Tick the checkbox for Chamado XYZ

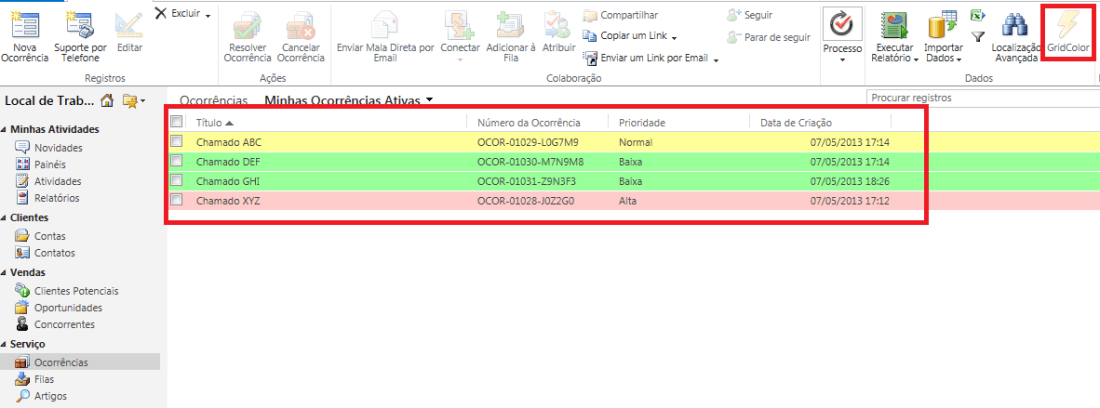coord(177,200)
